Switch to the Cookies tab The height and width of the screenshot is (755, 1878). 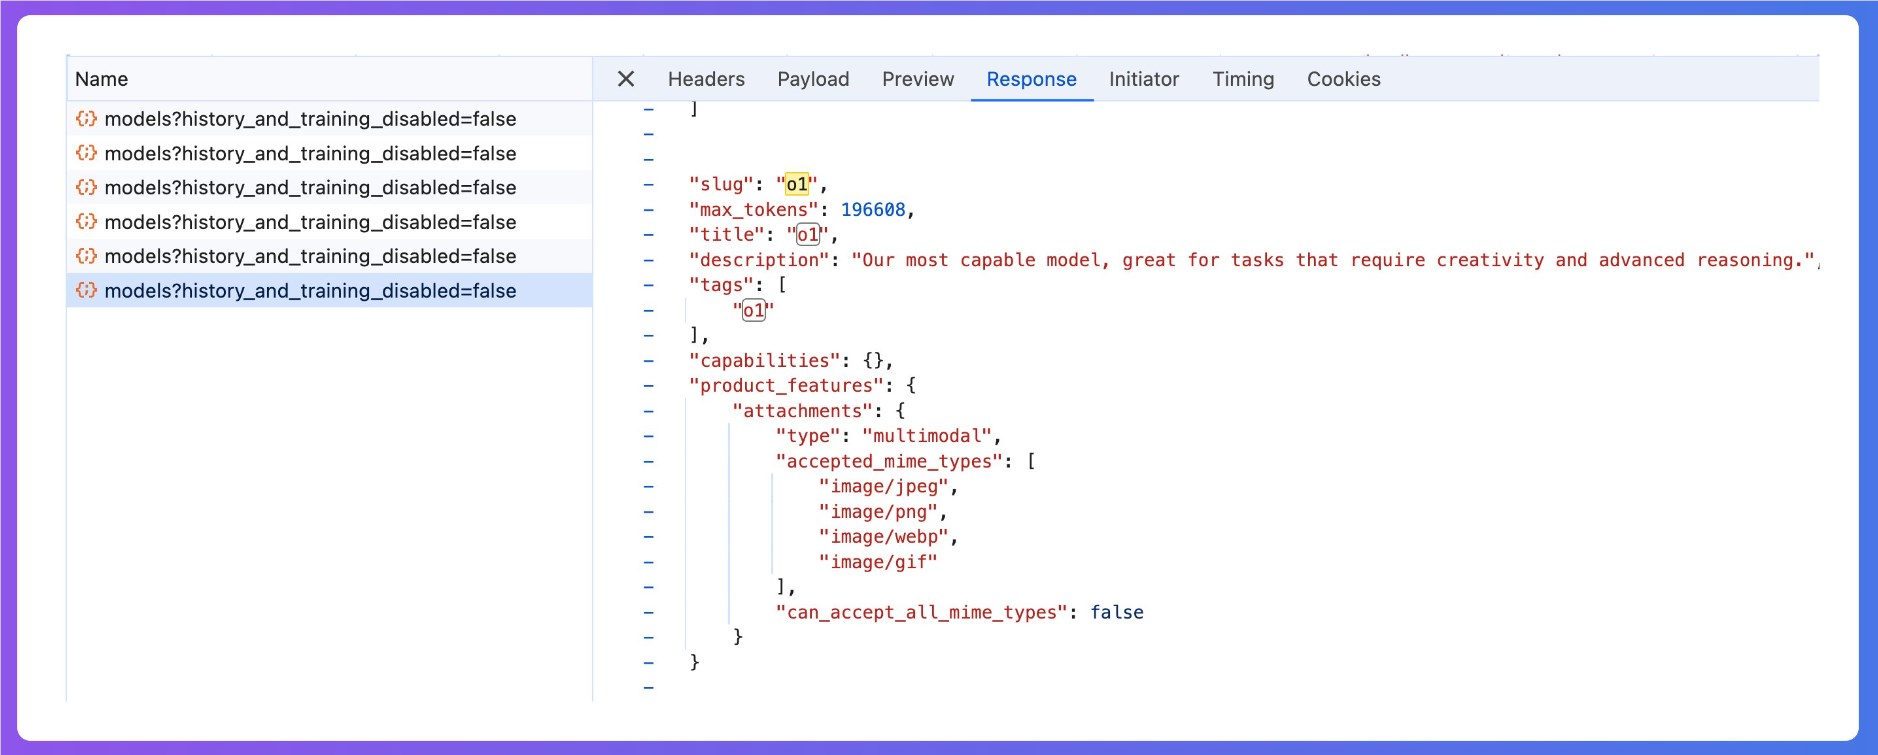tap(1343, 79)
